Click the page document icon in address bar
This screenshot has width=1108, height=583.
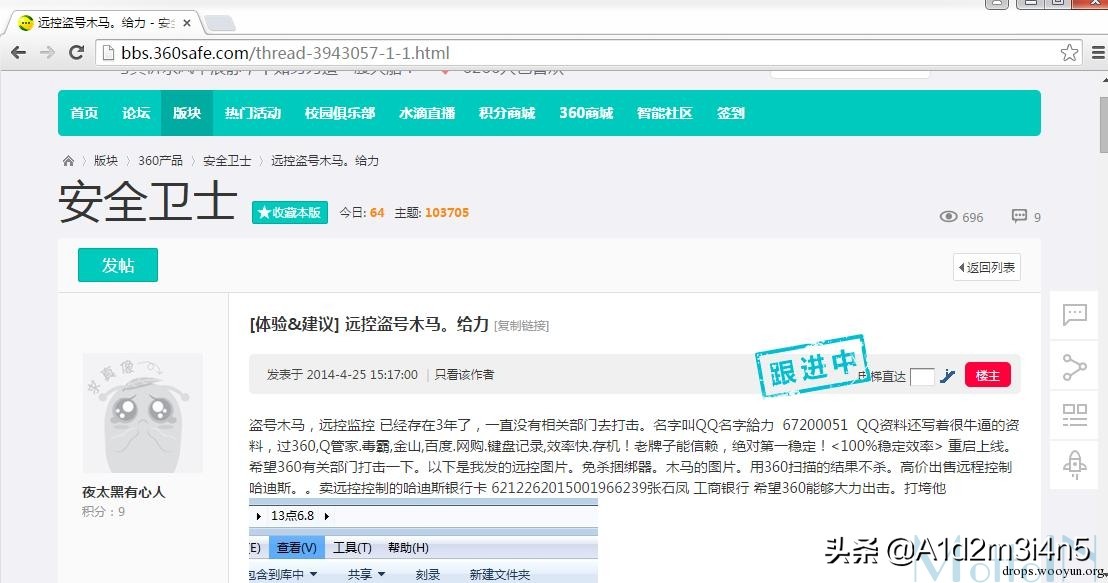tap(108, 52)
